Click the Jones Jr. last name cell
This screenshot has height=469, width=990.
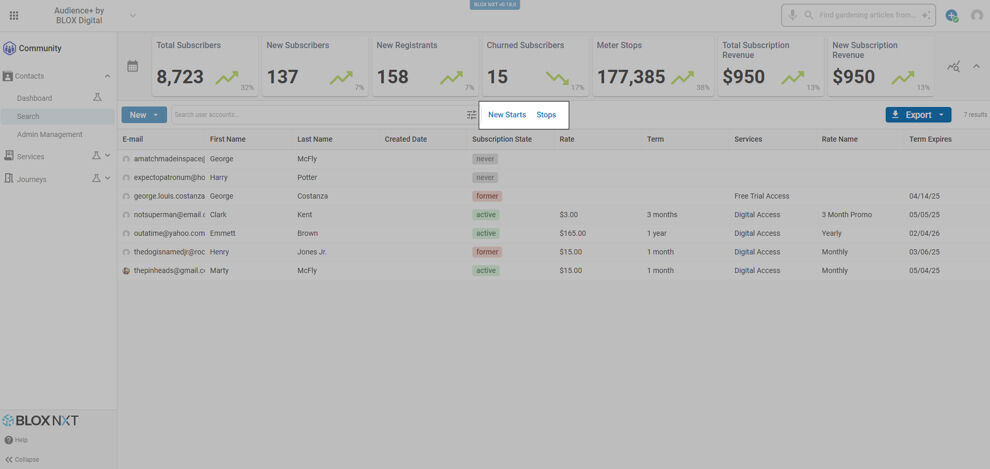(314, 252)
